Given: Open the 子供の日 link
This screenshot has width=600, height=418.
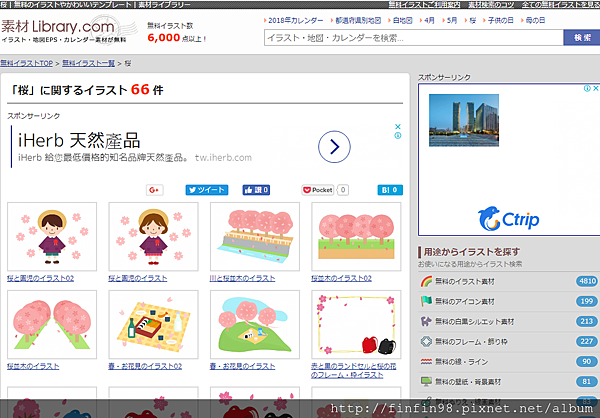Looking at the screenshot, I should point(501,21).
